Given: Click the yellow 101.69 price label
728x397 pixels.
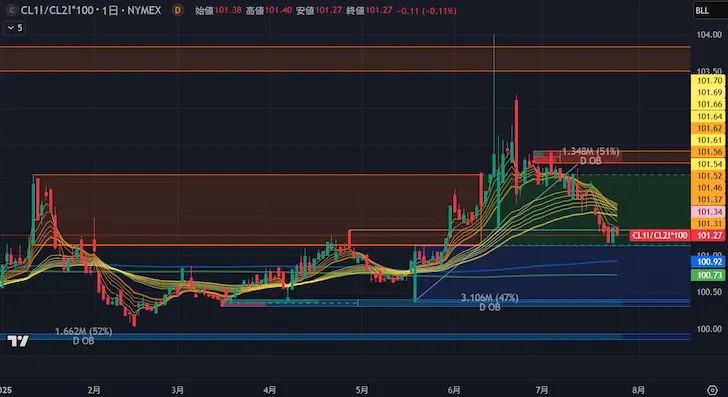Looking at the screenshot, I should [x=708, y=92].
